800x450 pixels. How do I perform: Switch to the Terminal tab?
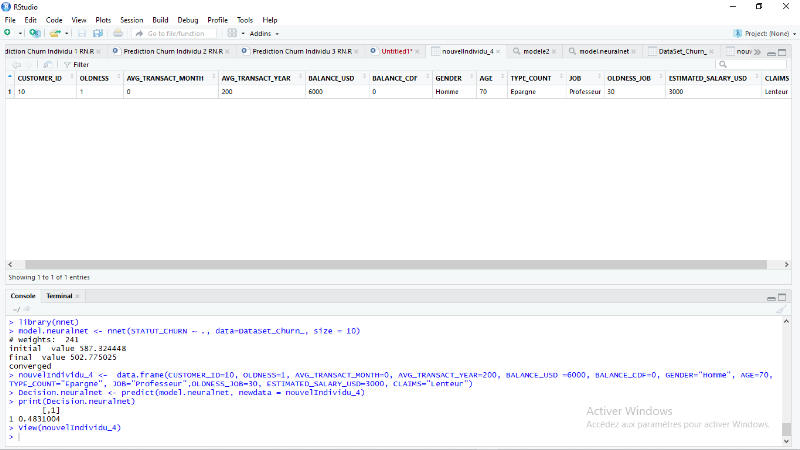(x=59, y=296)
